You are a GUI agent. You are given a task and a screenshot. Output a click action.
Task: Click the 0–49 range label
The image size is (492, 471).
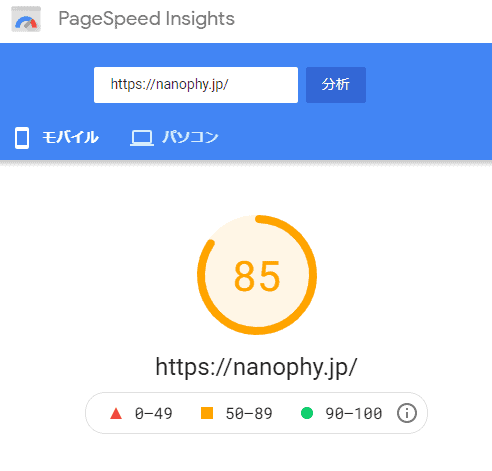click(154, 414)
